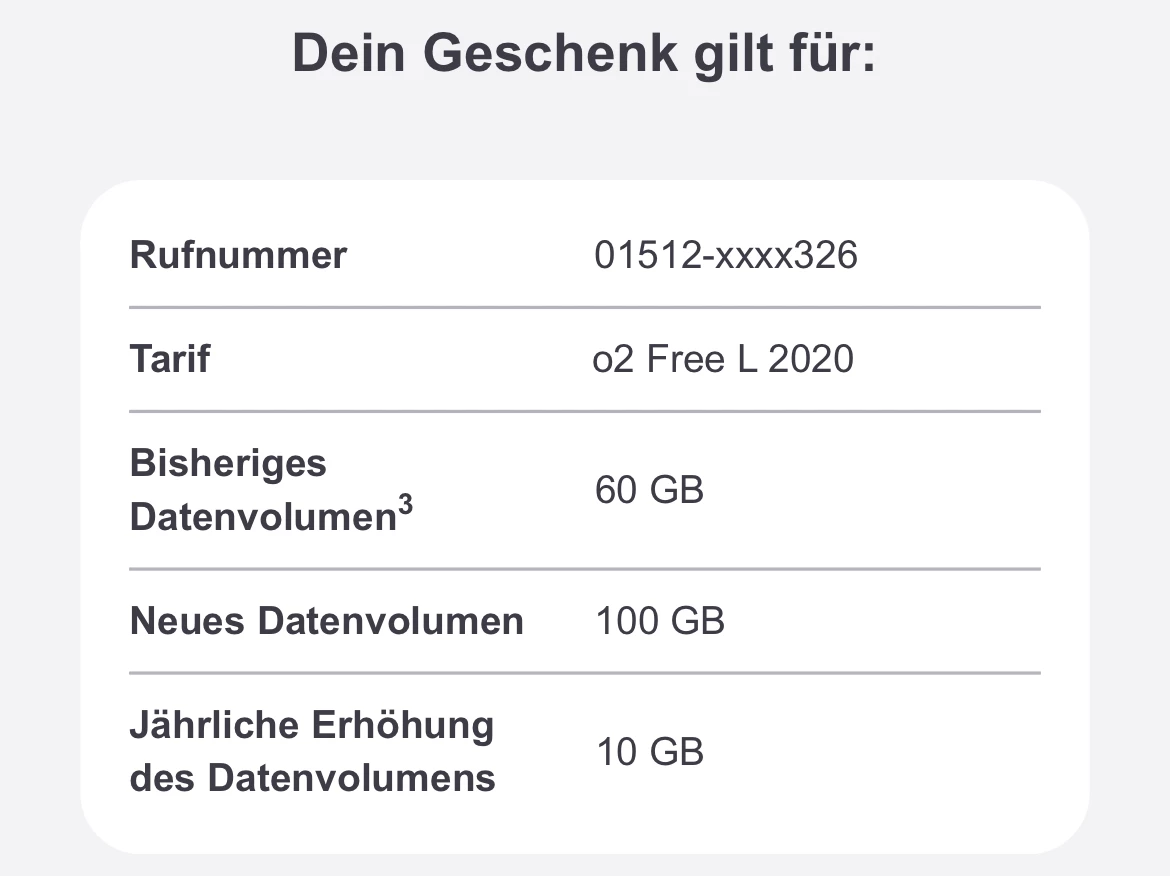Click the Tarif label
The width and height of the screenshot is (1170, 876).
[170, 359]
